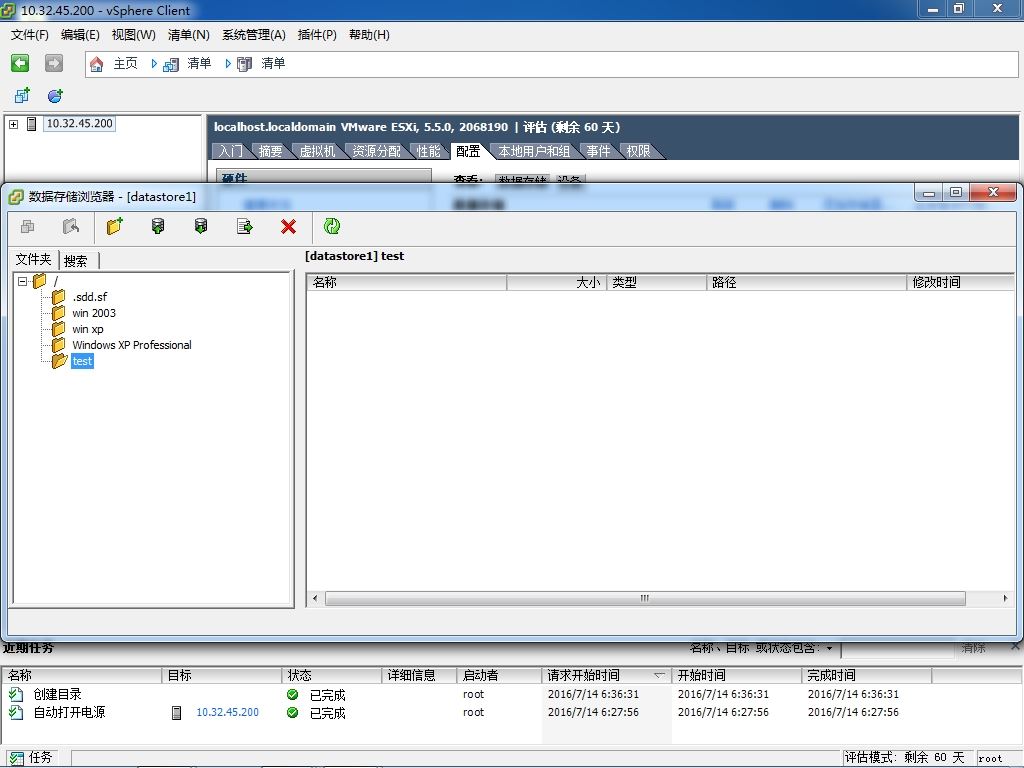The height and width of the screenshot is (768, 1024).
Task: Select the win xp folder
Action: pyautogui.click(x=88, y=329)
